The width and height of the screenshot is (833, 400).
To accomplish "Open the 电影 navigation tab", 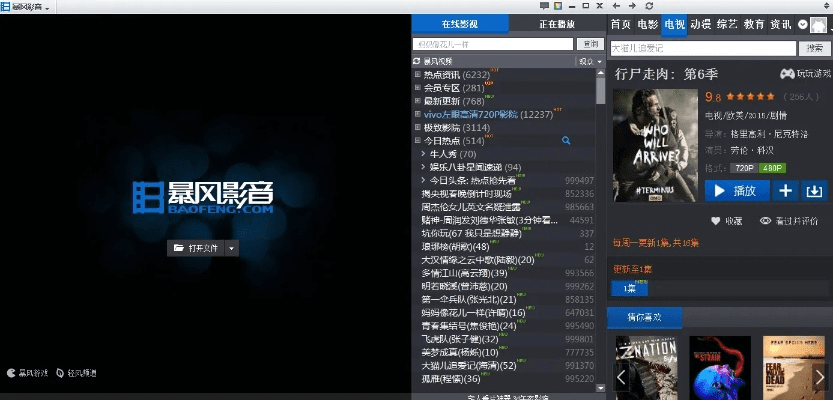I will (x=647, y=24).
